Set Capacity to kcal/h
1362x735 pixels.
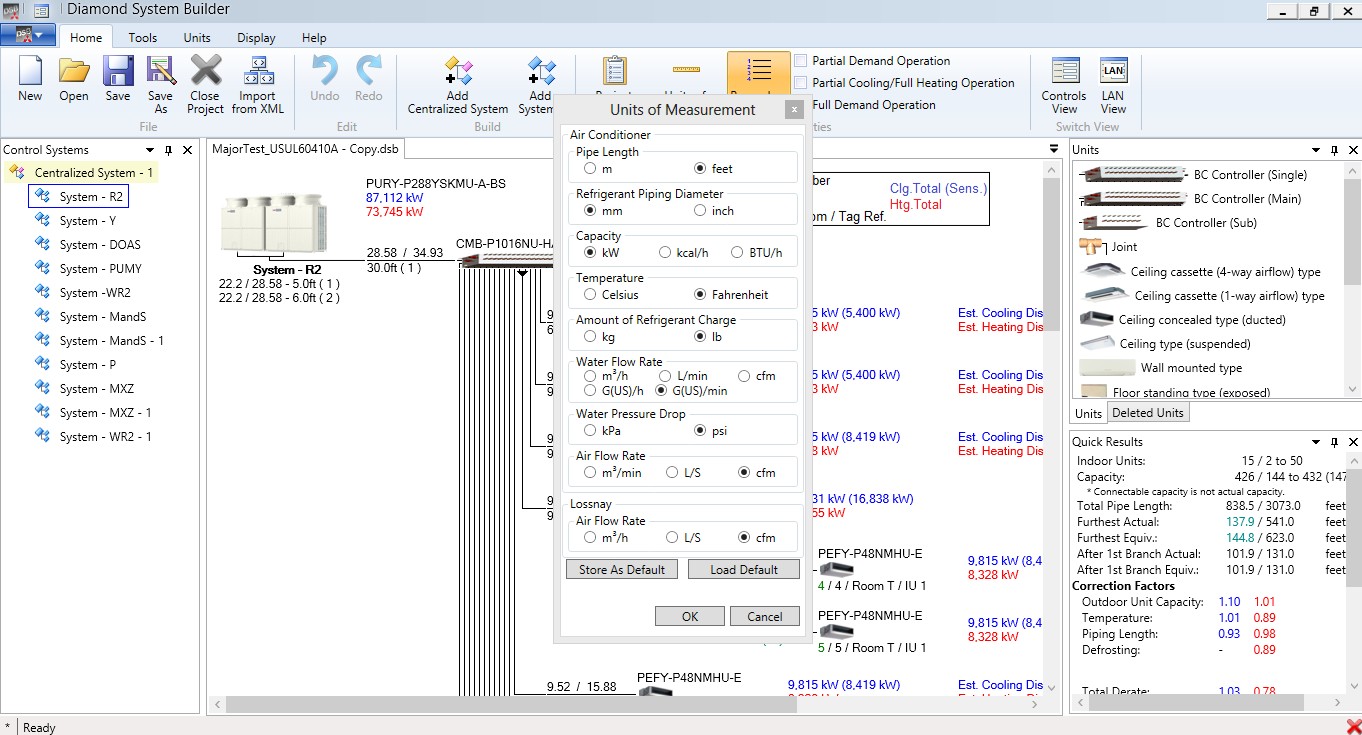[665, 253]
